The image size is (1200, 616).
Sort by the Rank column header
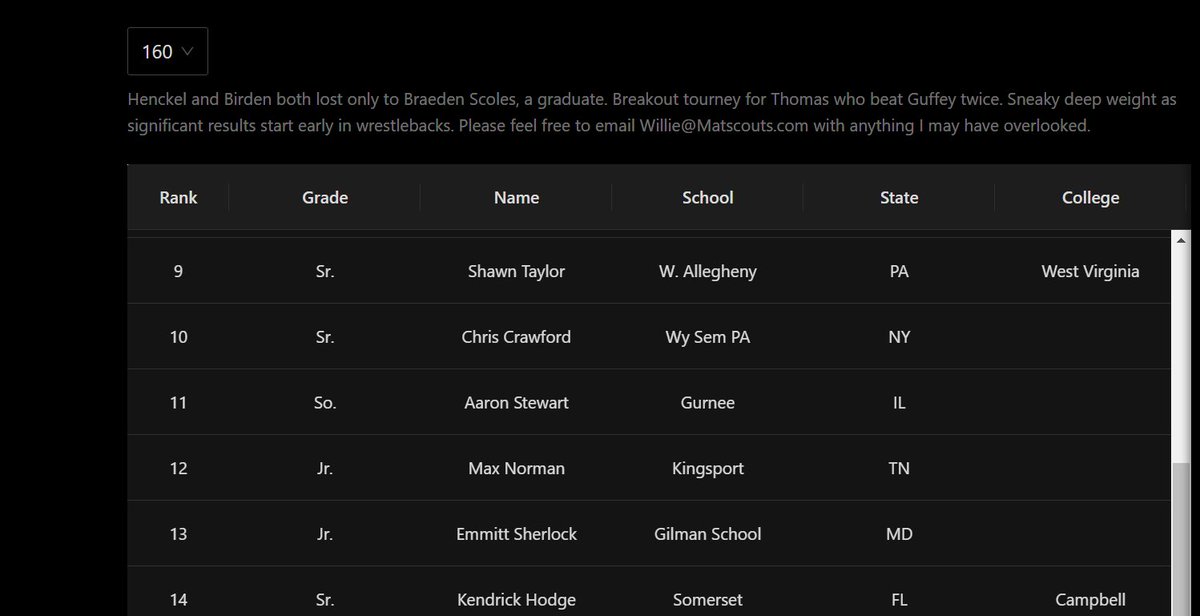(178, 197)
